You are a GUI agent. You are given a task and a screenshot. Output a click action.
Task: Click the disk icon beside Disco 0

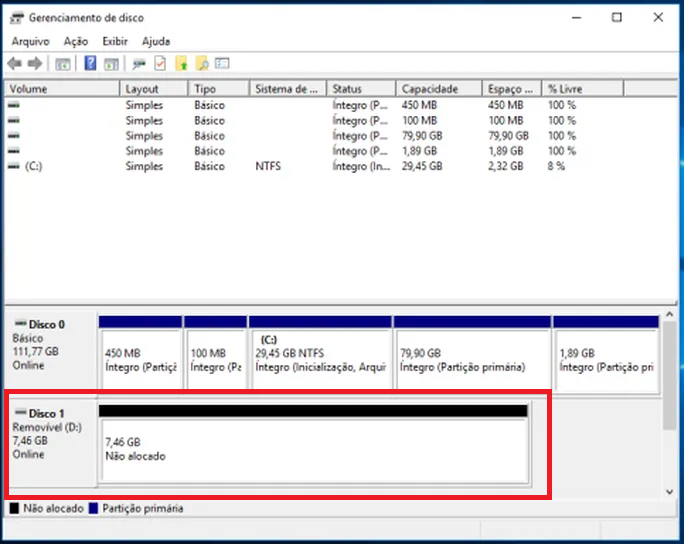[x=21, y=324]
